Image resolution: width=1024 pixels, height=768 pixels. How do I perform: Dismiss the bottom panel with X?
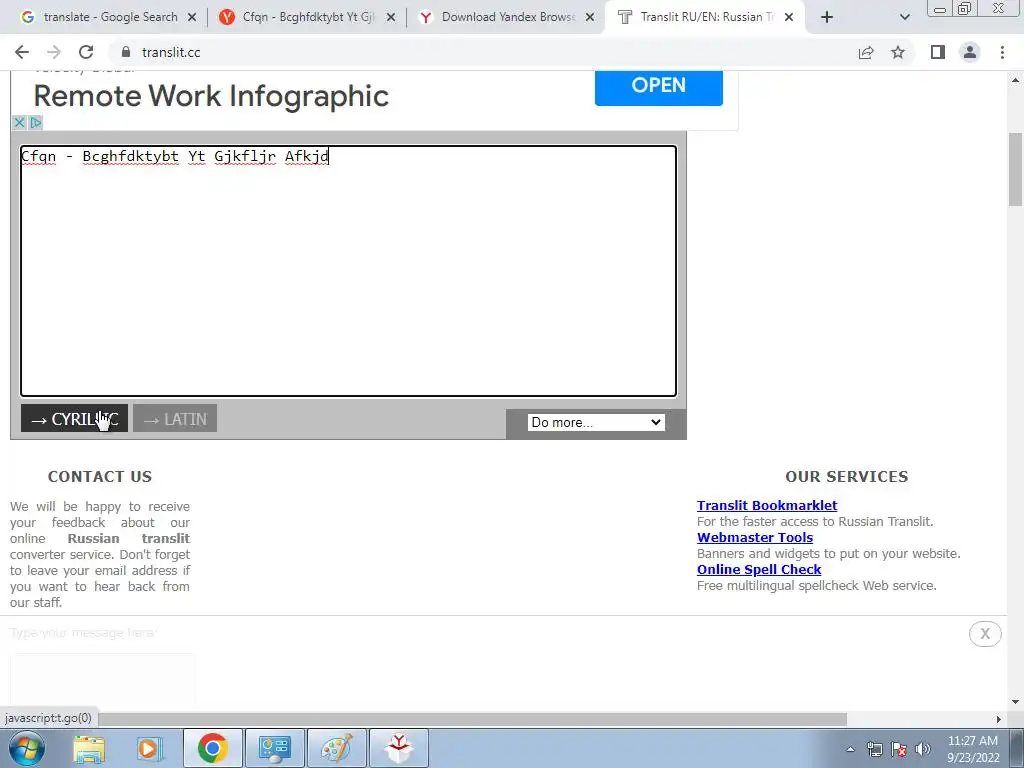point(985,633)
